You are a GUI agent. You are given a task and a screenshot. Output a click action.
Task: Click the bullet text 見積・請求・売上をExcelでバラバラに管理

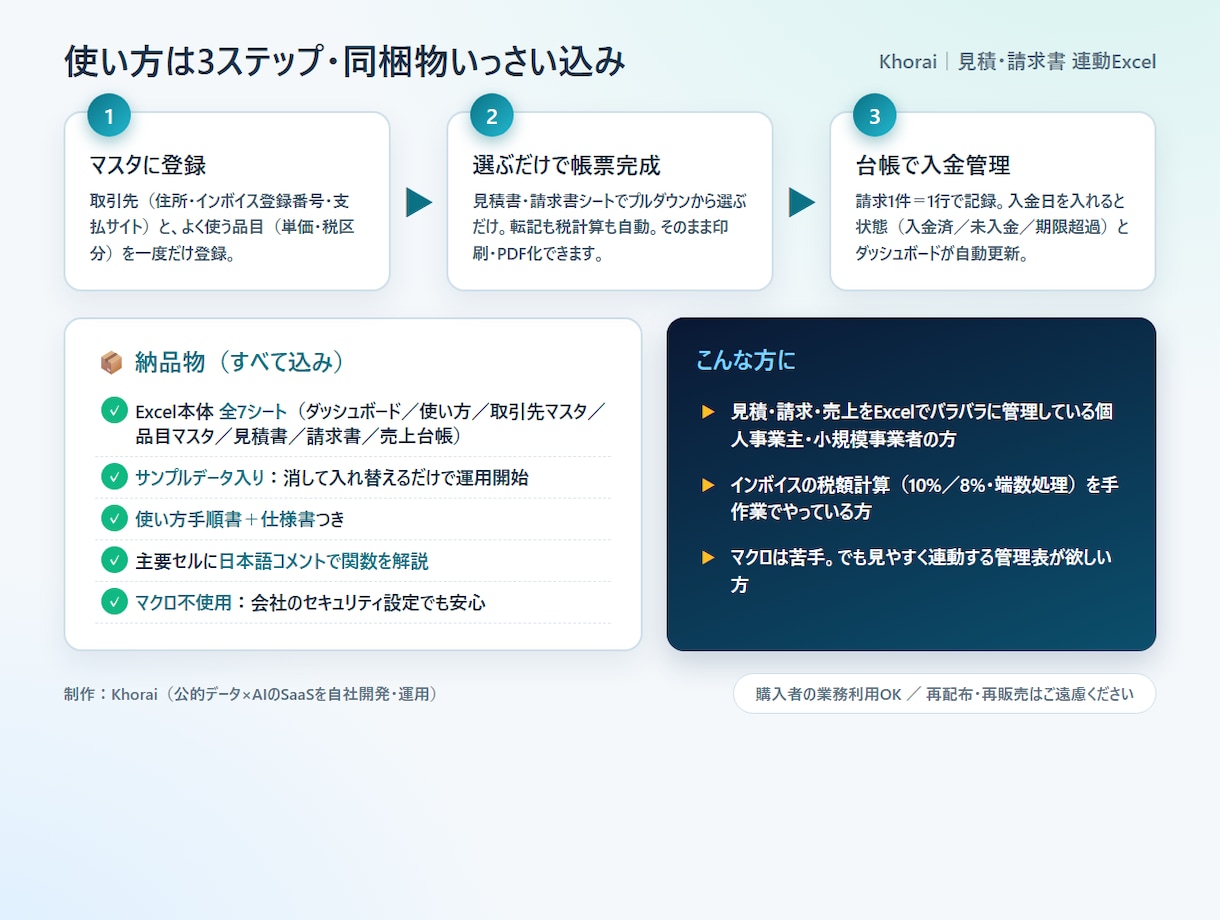[x=922, y=425]
